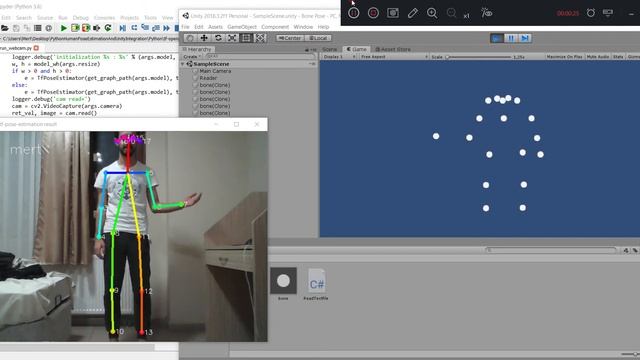Toggle Unity Pause button
The height and width of the screenshot is (360, 640).
click(x=511, y=38)
